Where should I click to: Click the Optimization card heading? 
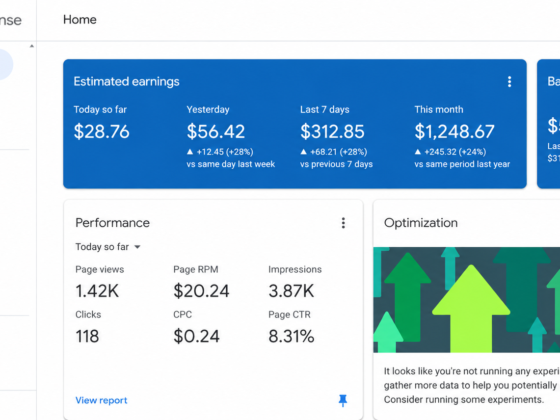click(421, 223)
